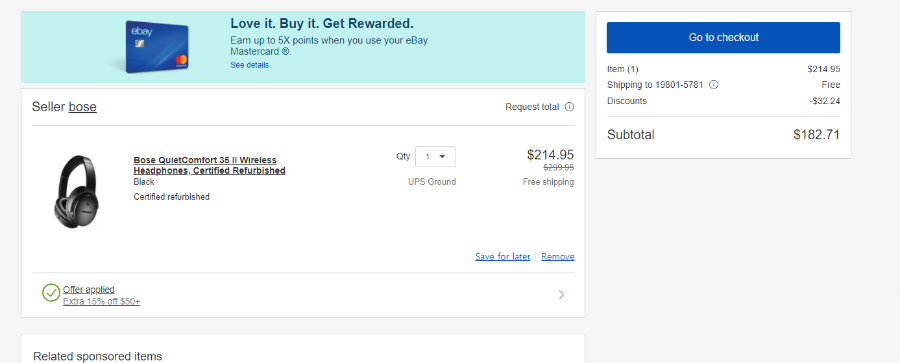Click the eBay Mastercard card image
This screenshot has width=900, height=363.
point(157,48)
